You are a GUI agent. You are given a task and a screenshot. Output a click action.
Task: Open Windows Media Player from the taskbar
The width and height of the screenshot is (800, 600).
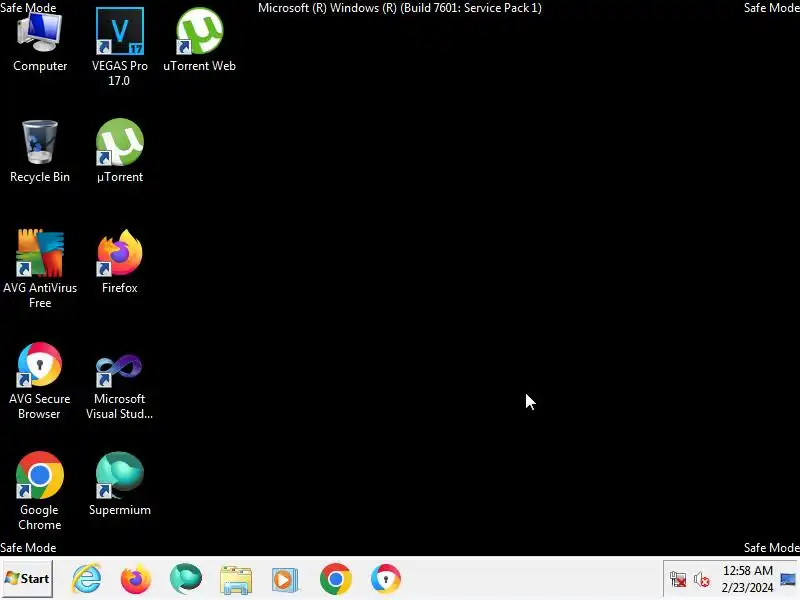pyautogui.click(x=285, y=579)
